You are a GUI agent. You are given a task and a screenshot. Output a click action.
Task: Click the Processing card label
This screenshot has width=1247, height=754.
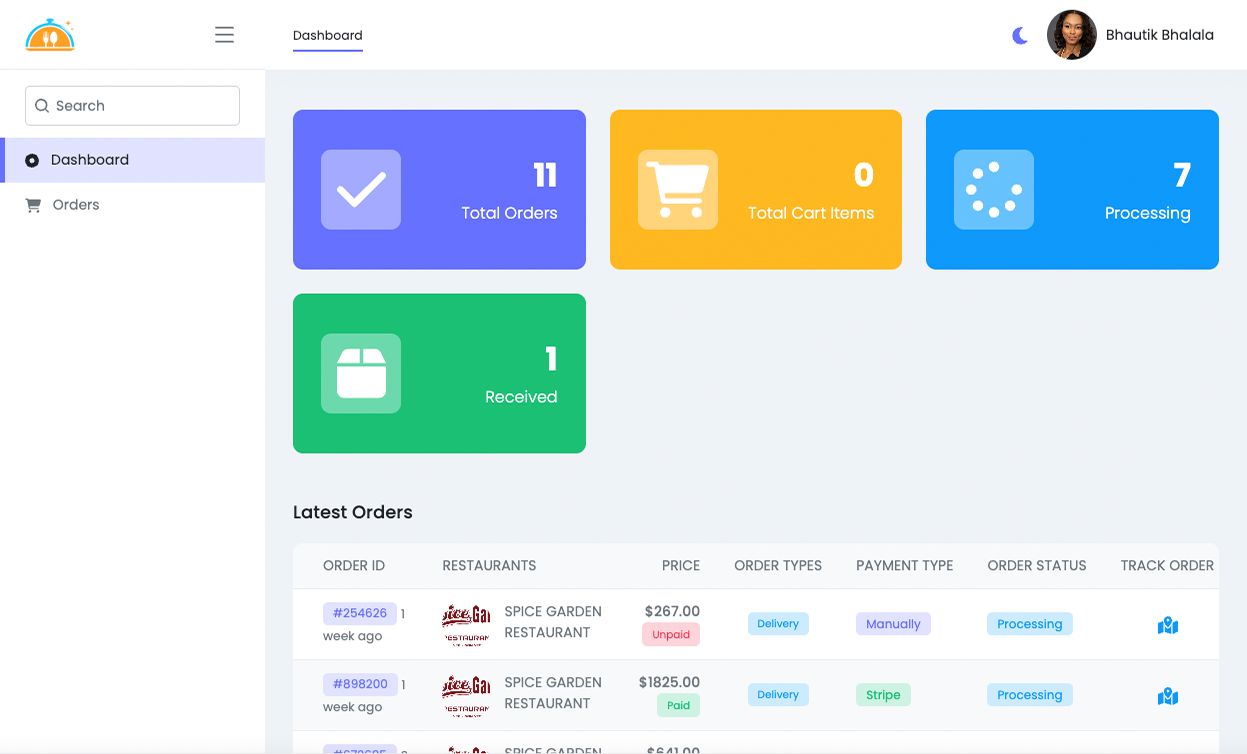[1148, 213]
